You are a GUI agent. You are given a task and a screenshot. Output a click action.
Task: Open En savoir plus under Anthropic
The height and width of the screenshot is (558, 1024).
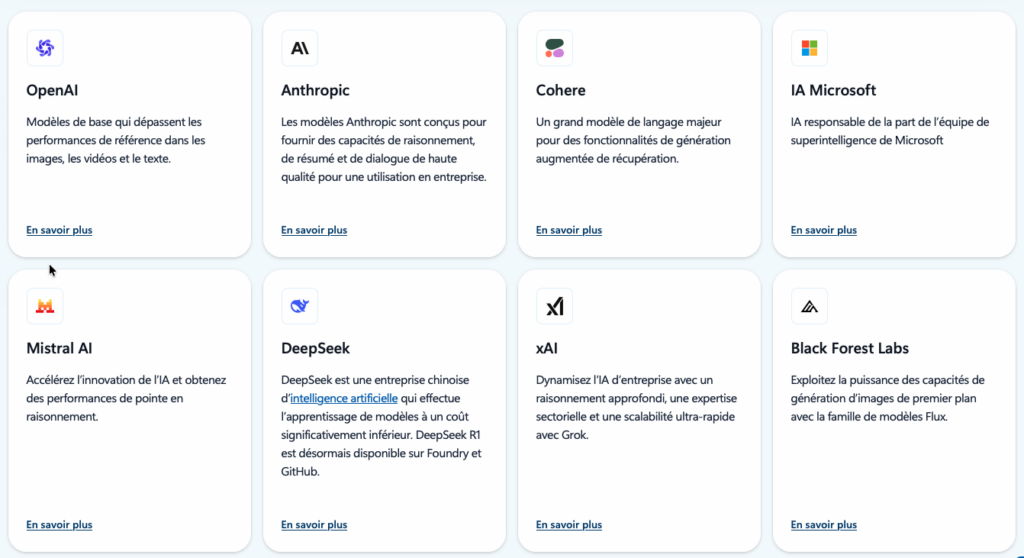tap(314, 230)
